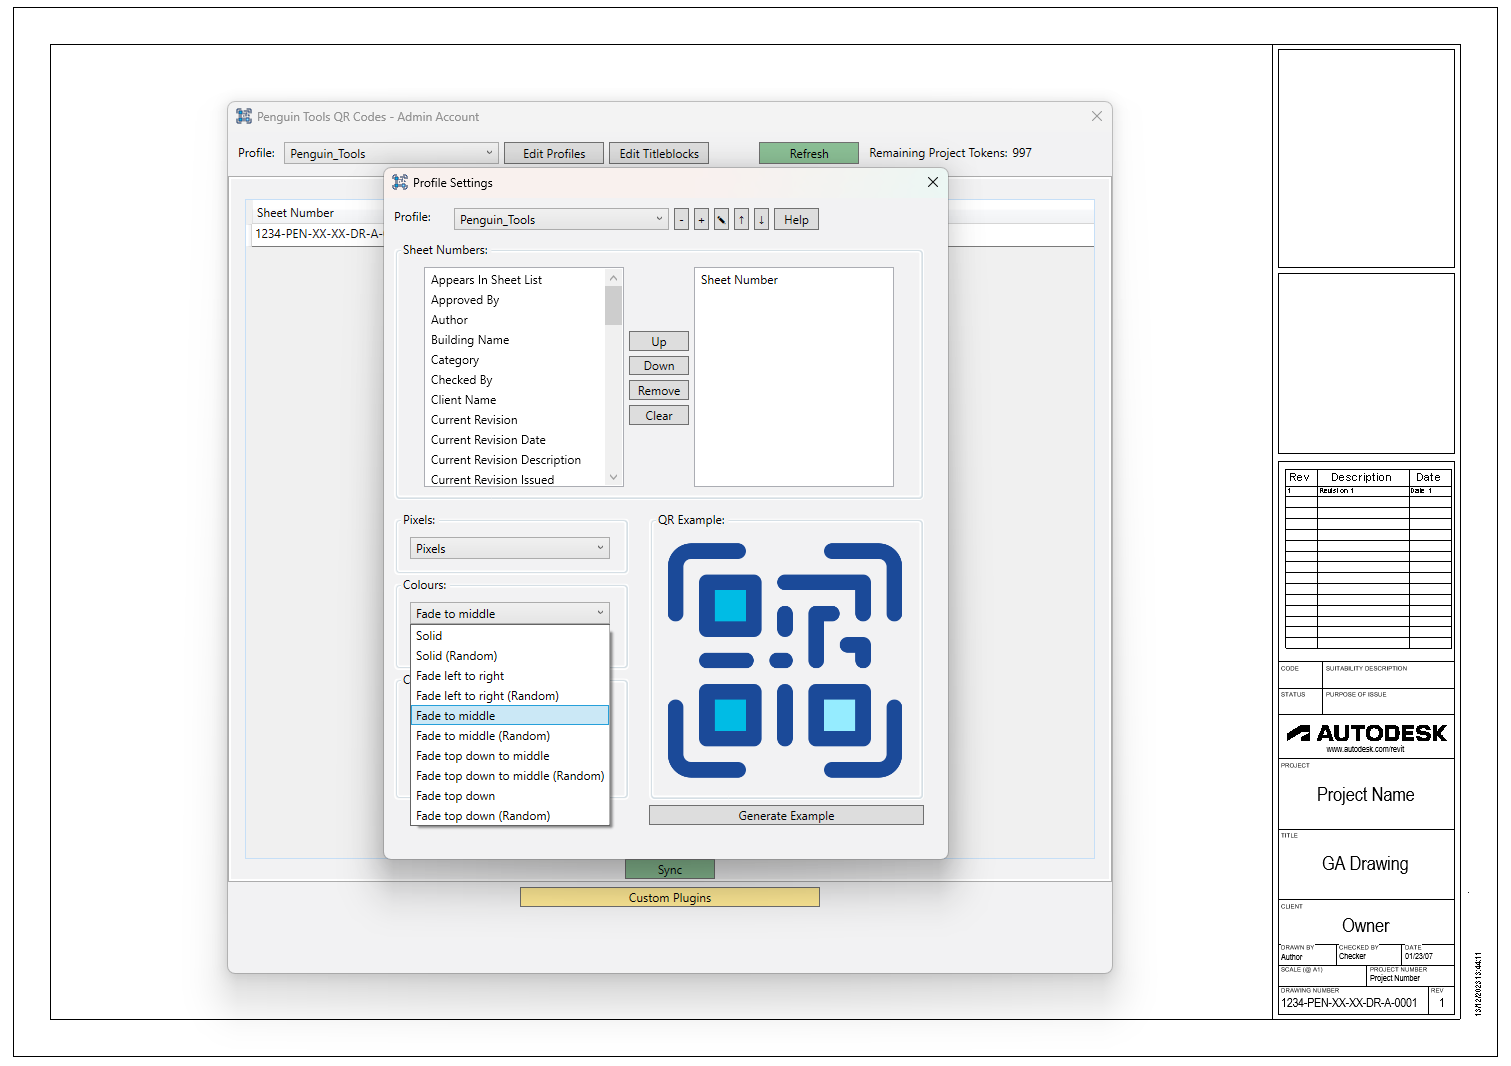1511x1066 pixels.
Task: Click the QR example preview image
Action: click(785, 660)
